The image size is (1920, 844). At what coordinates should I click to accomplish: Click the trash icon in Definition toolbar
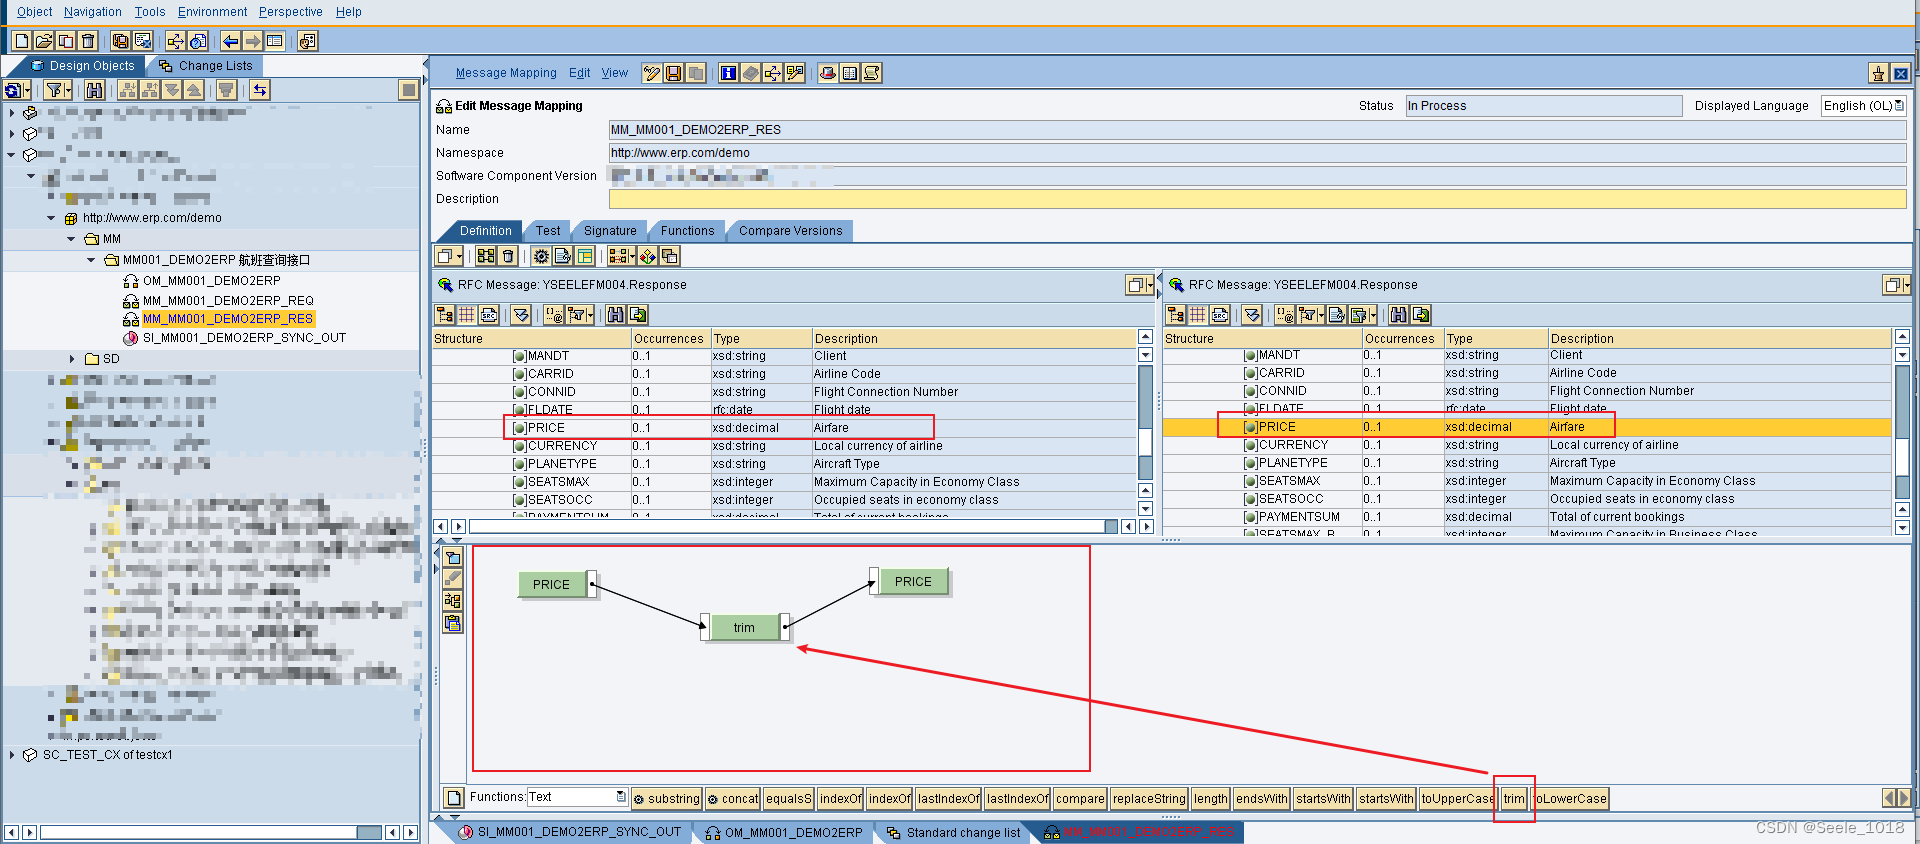coord(508,256)
